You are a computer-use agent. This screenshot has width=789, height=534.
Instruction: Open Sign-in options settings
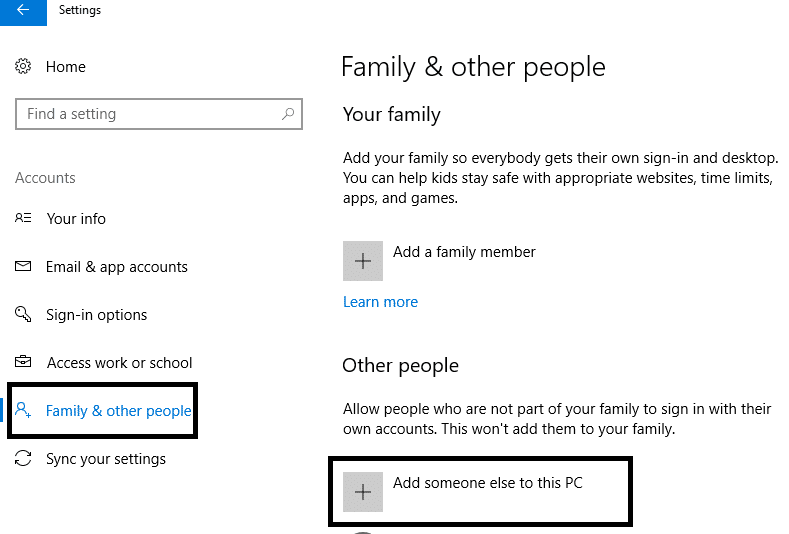click(x=96, y=315)
